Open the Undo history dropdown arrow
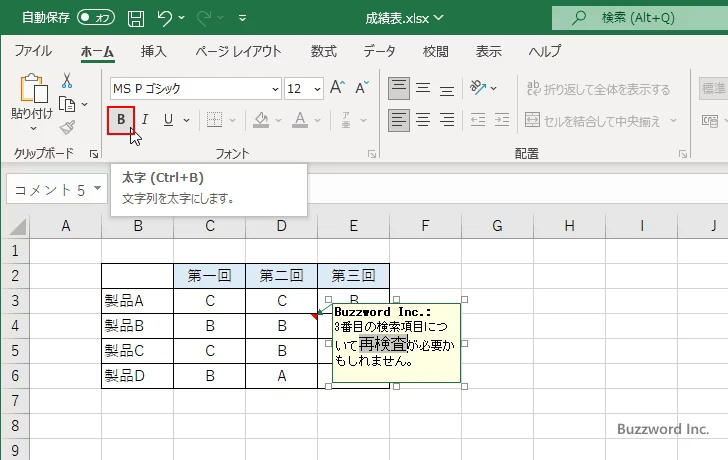The image size is (728, 460). 182,18
